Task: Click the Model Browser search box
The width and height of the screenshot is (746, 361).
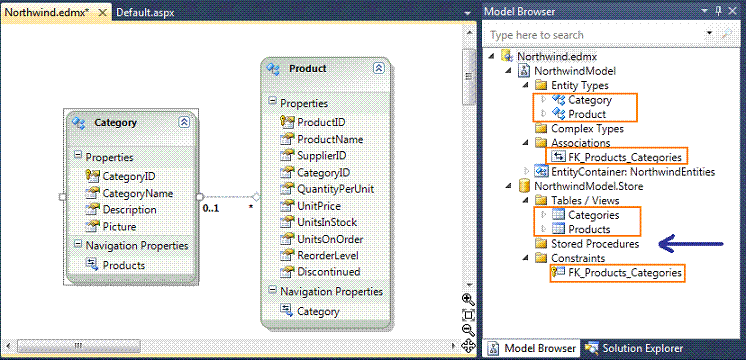Action: [598, 35]
